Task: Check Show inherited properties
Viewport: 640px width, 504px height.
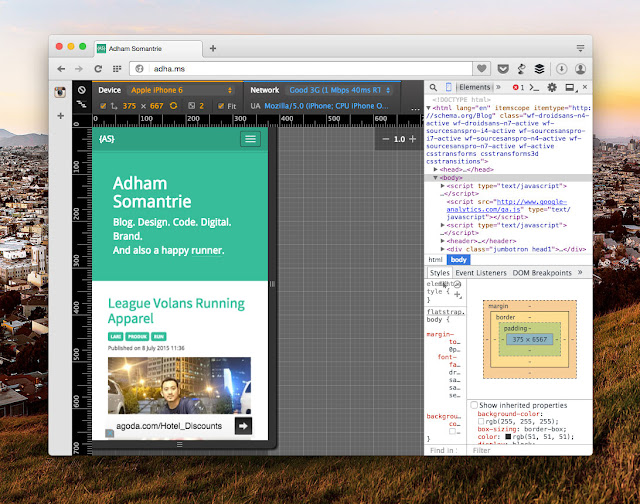Action: [474, 405]
